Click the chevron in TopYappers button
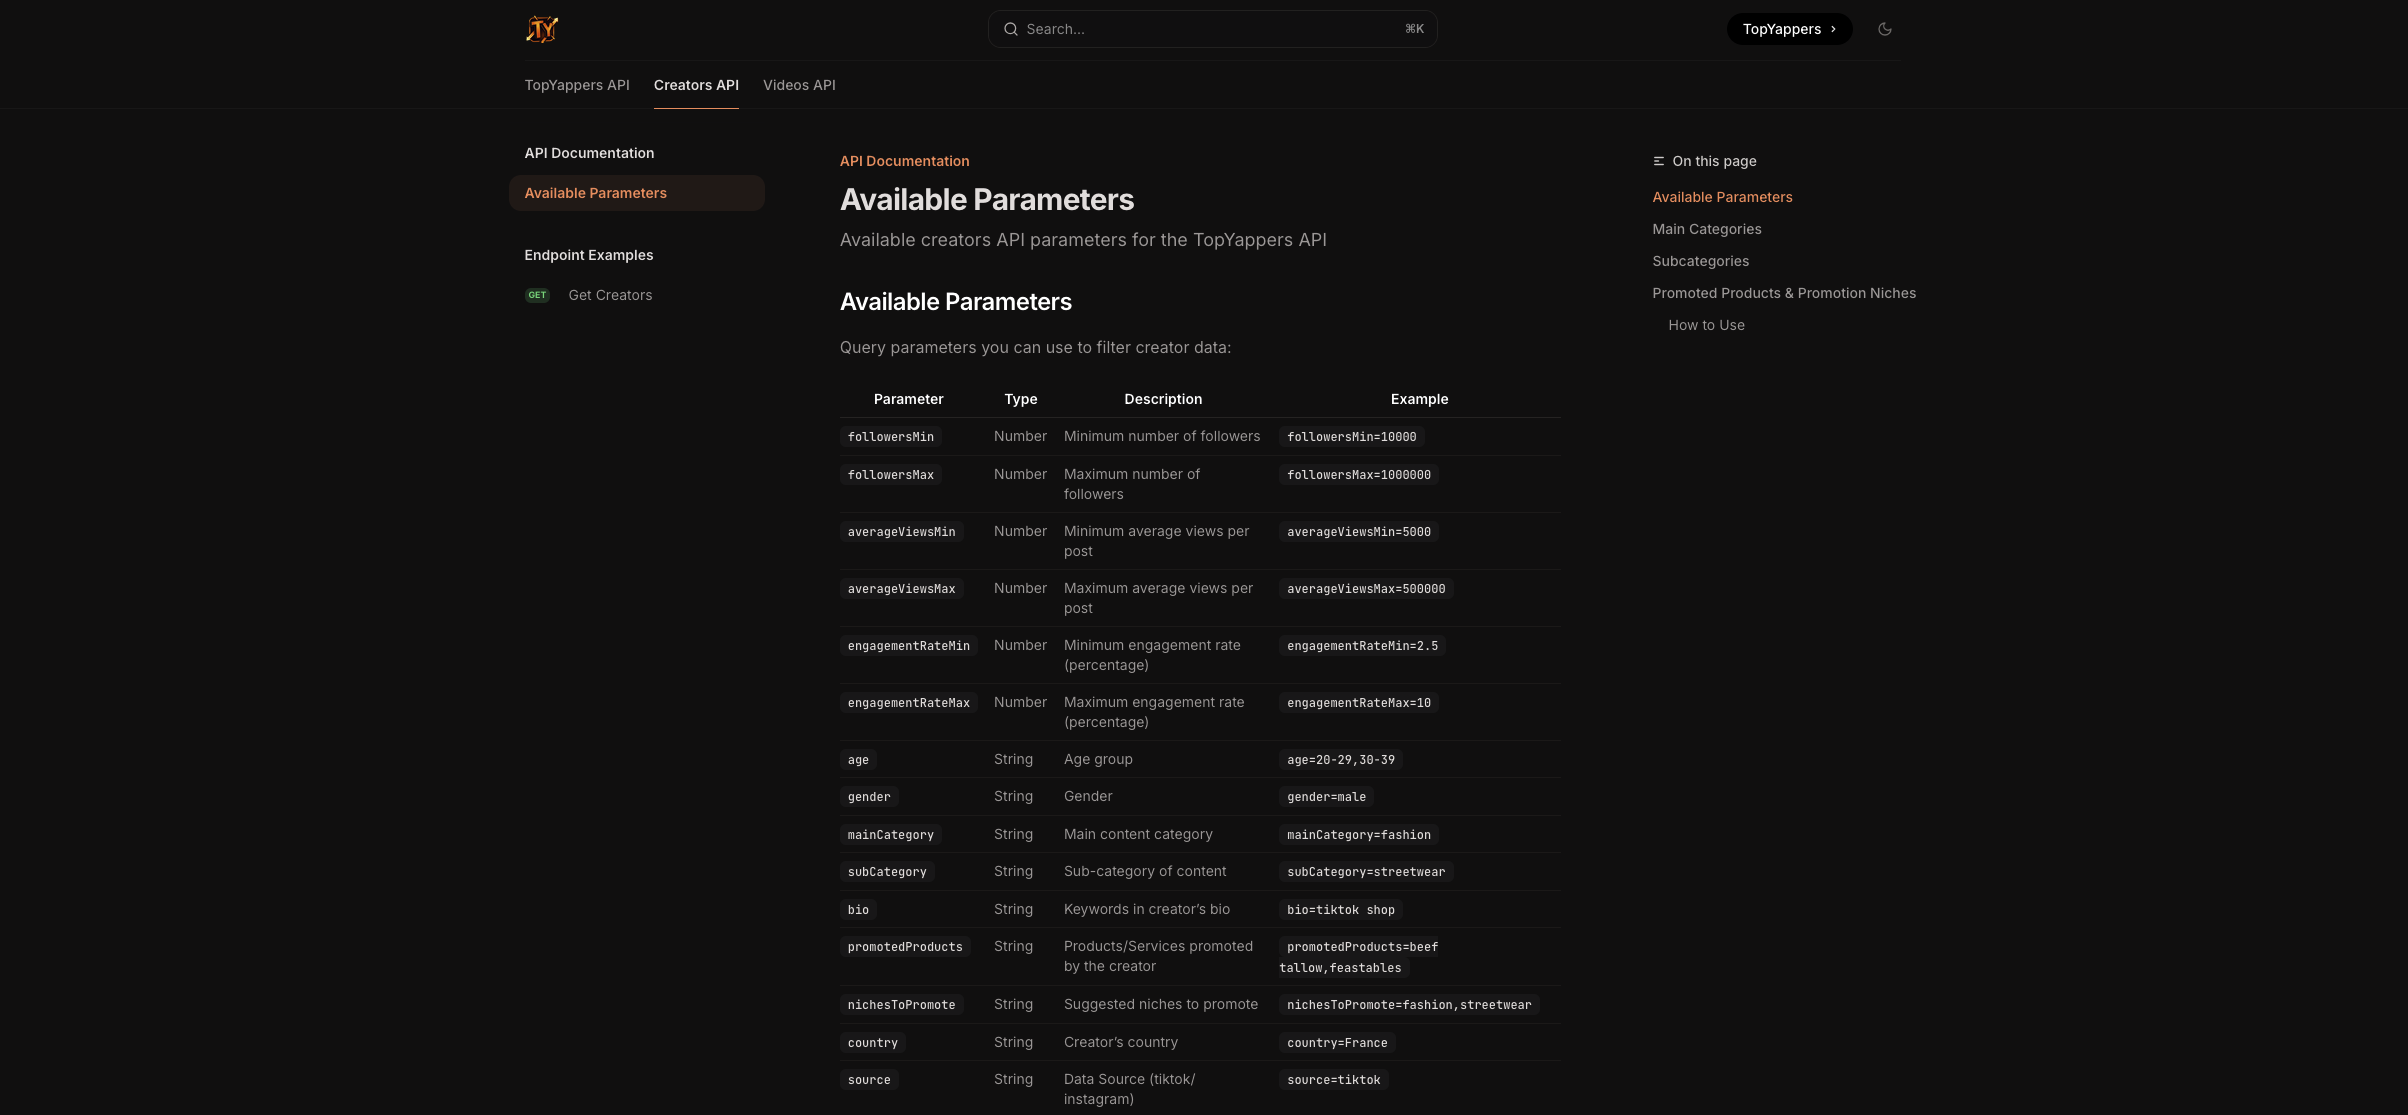 click(1833, 29)
